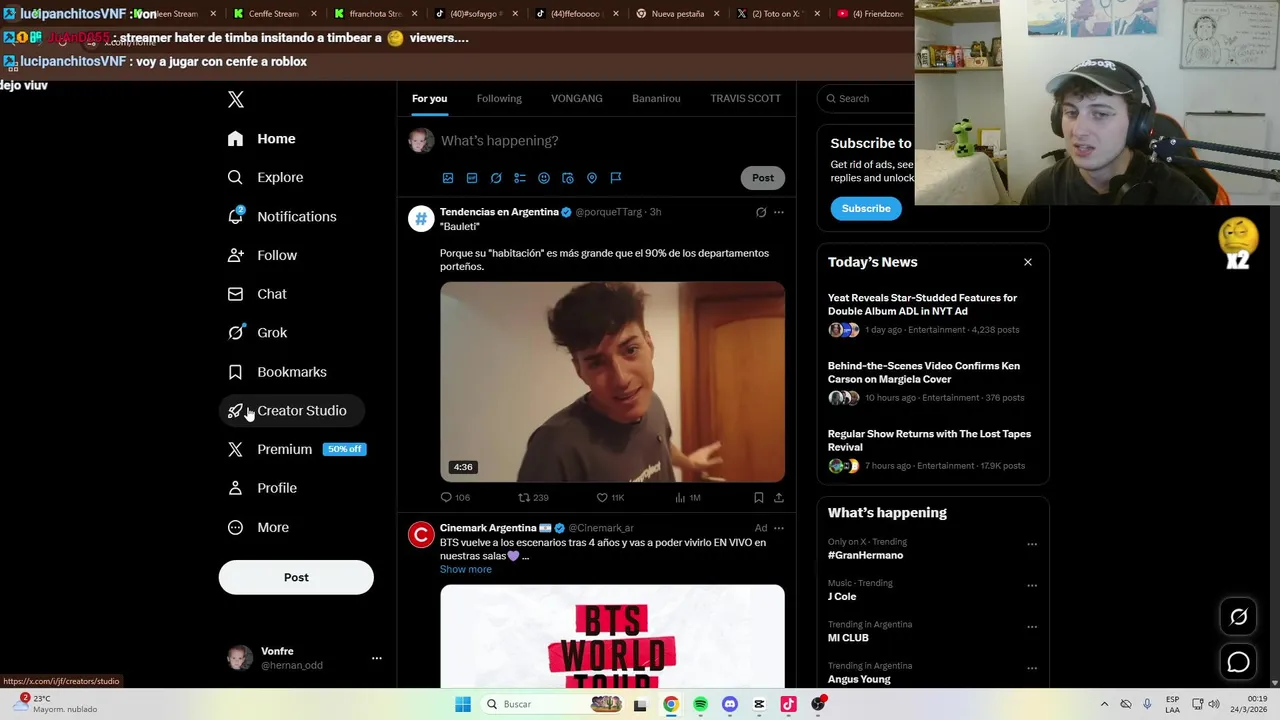
Task: Open the floating Grok button
Action: (1238, 617)
